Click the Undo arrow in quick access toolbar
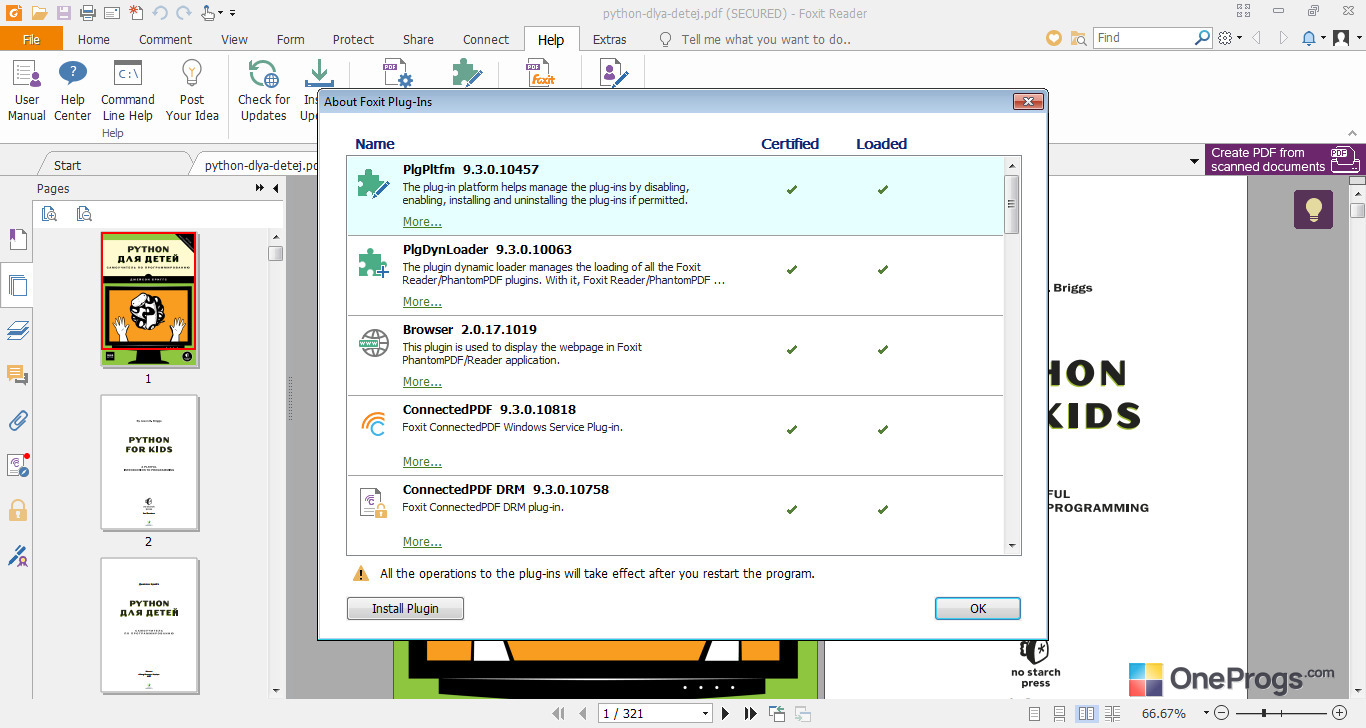The width and height of the screenshot is (1366, 728). pyautogui.click(x=161, y=13)
